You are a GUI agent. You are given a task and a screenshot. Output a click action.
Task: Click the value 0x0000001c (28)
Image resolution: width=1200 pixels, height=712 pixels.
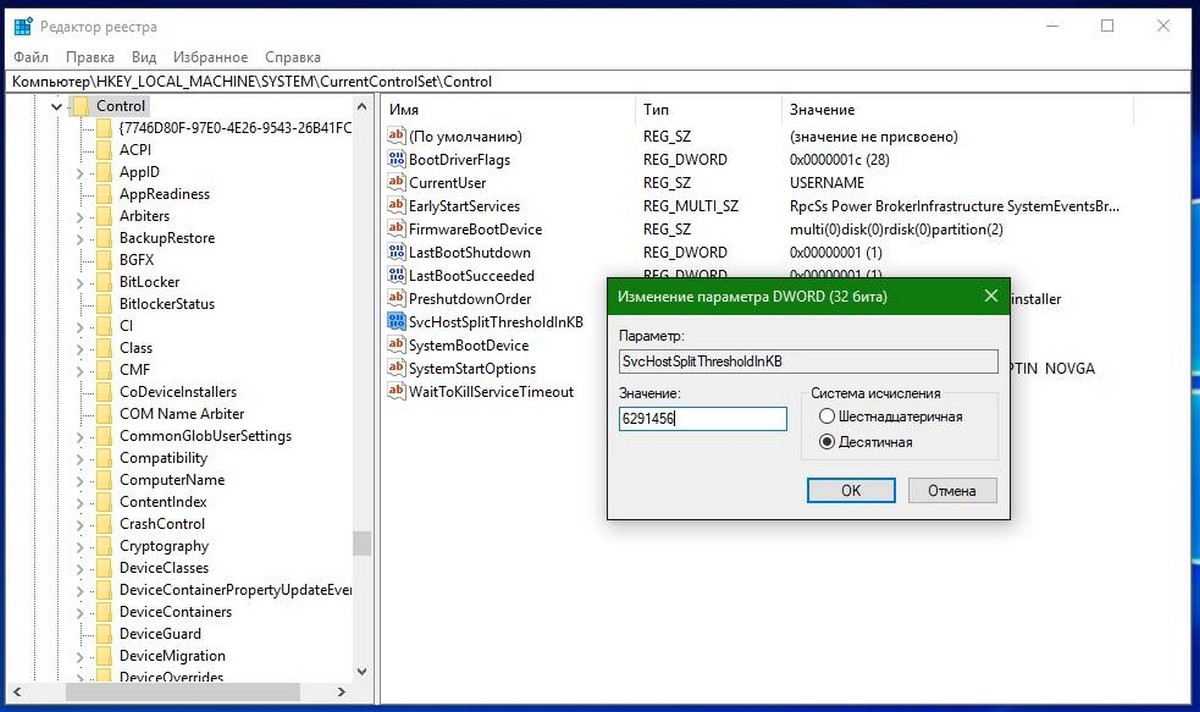[x=839, y=160]
